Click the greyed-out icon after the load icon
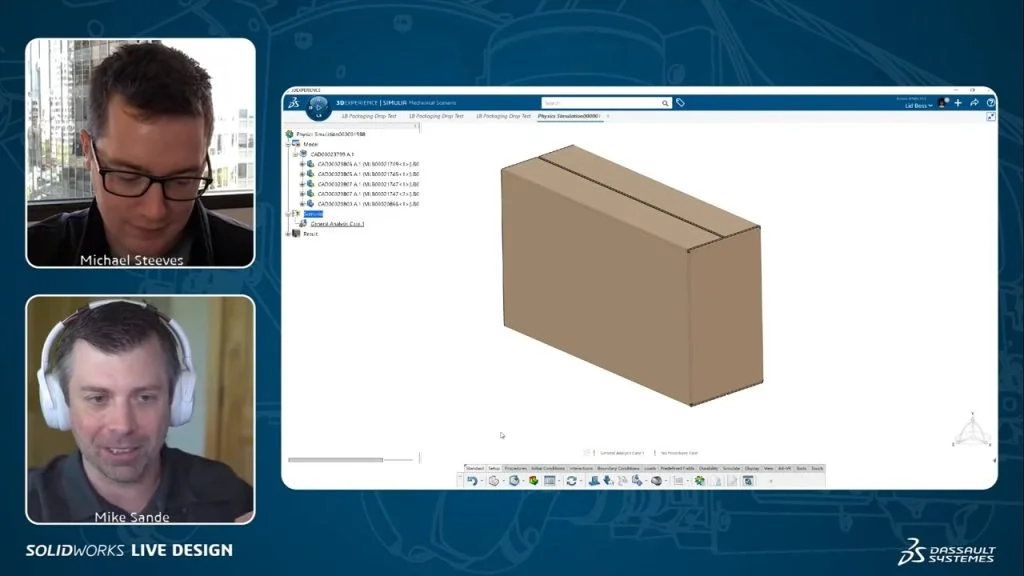This screenshot has height=576, width=1024. click(623, 481)
